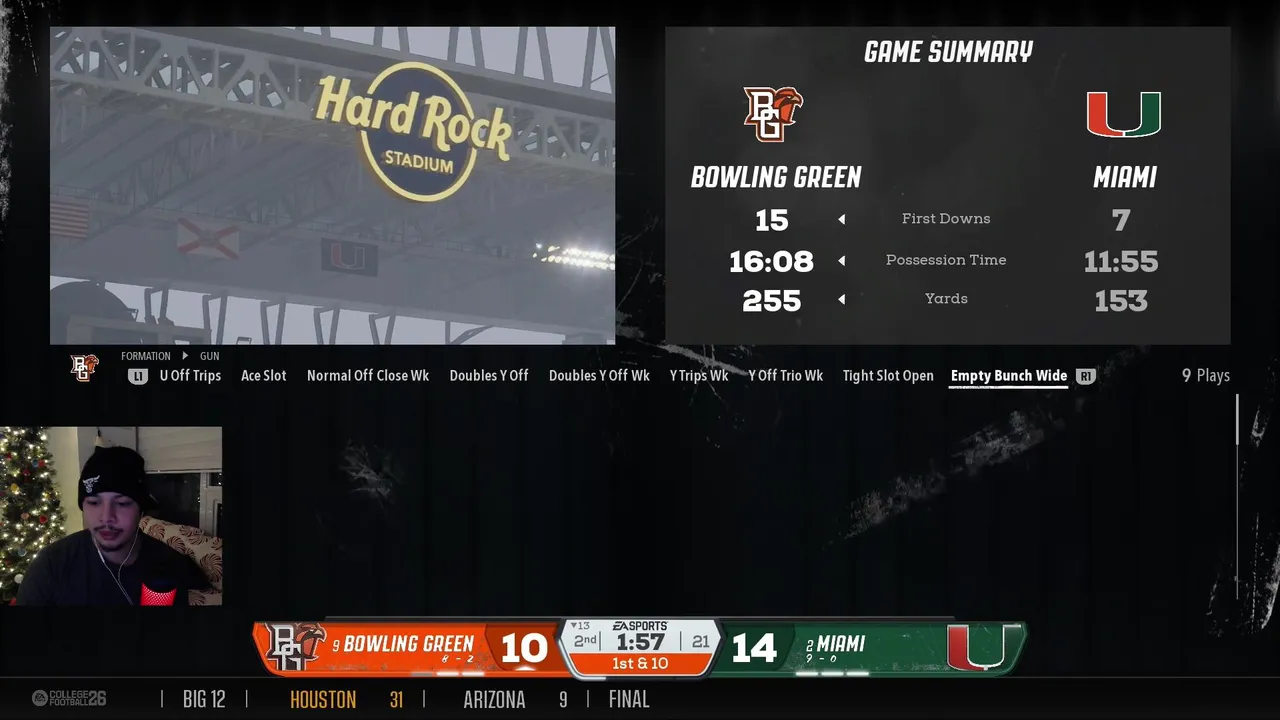Image resolution: width=1280 pixels, height=720 pixels.
Task: Click Miami's 11:55 possession time
Action: pyautogui.click(x=1121, y=262)
